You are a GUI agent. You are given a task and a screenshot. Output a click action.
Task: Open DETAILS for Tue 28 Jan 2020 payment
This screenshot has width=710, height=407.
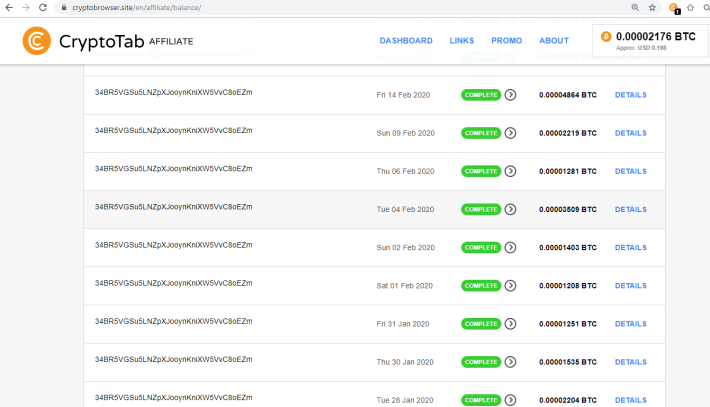(630, 400)
